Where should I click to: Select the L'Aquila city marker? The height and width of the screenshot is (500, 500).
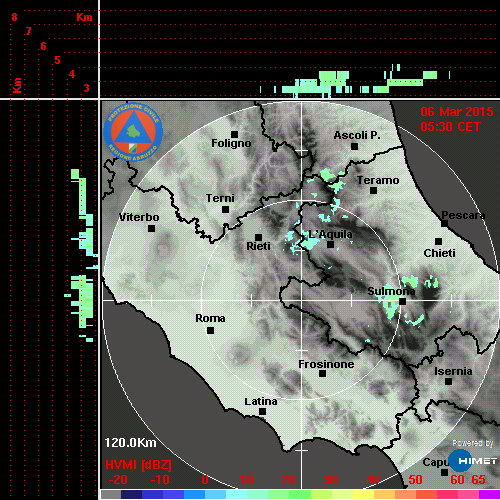[x=330, y=245]
